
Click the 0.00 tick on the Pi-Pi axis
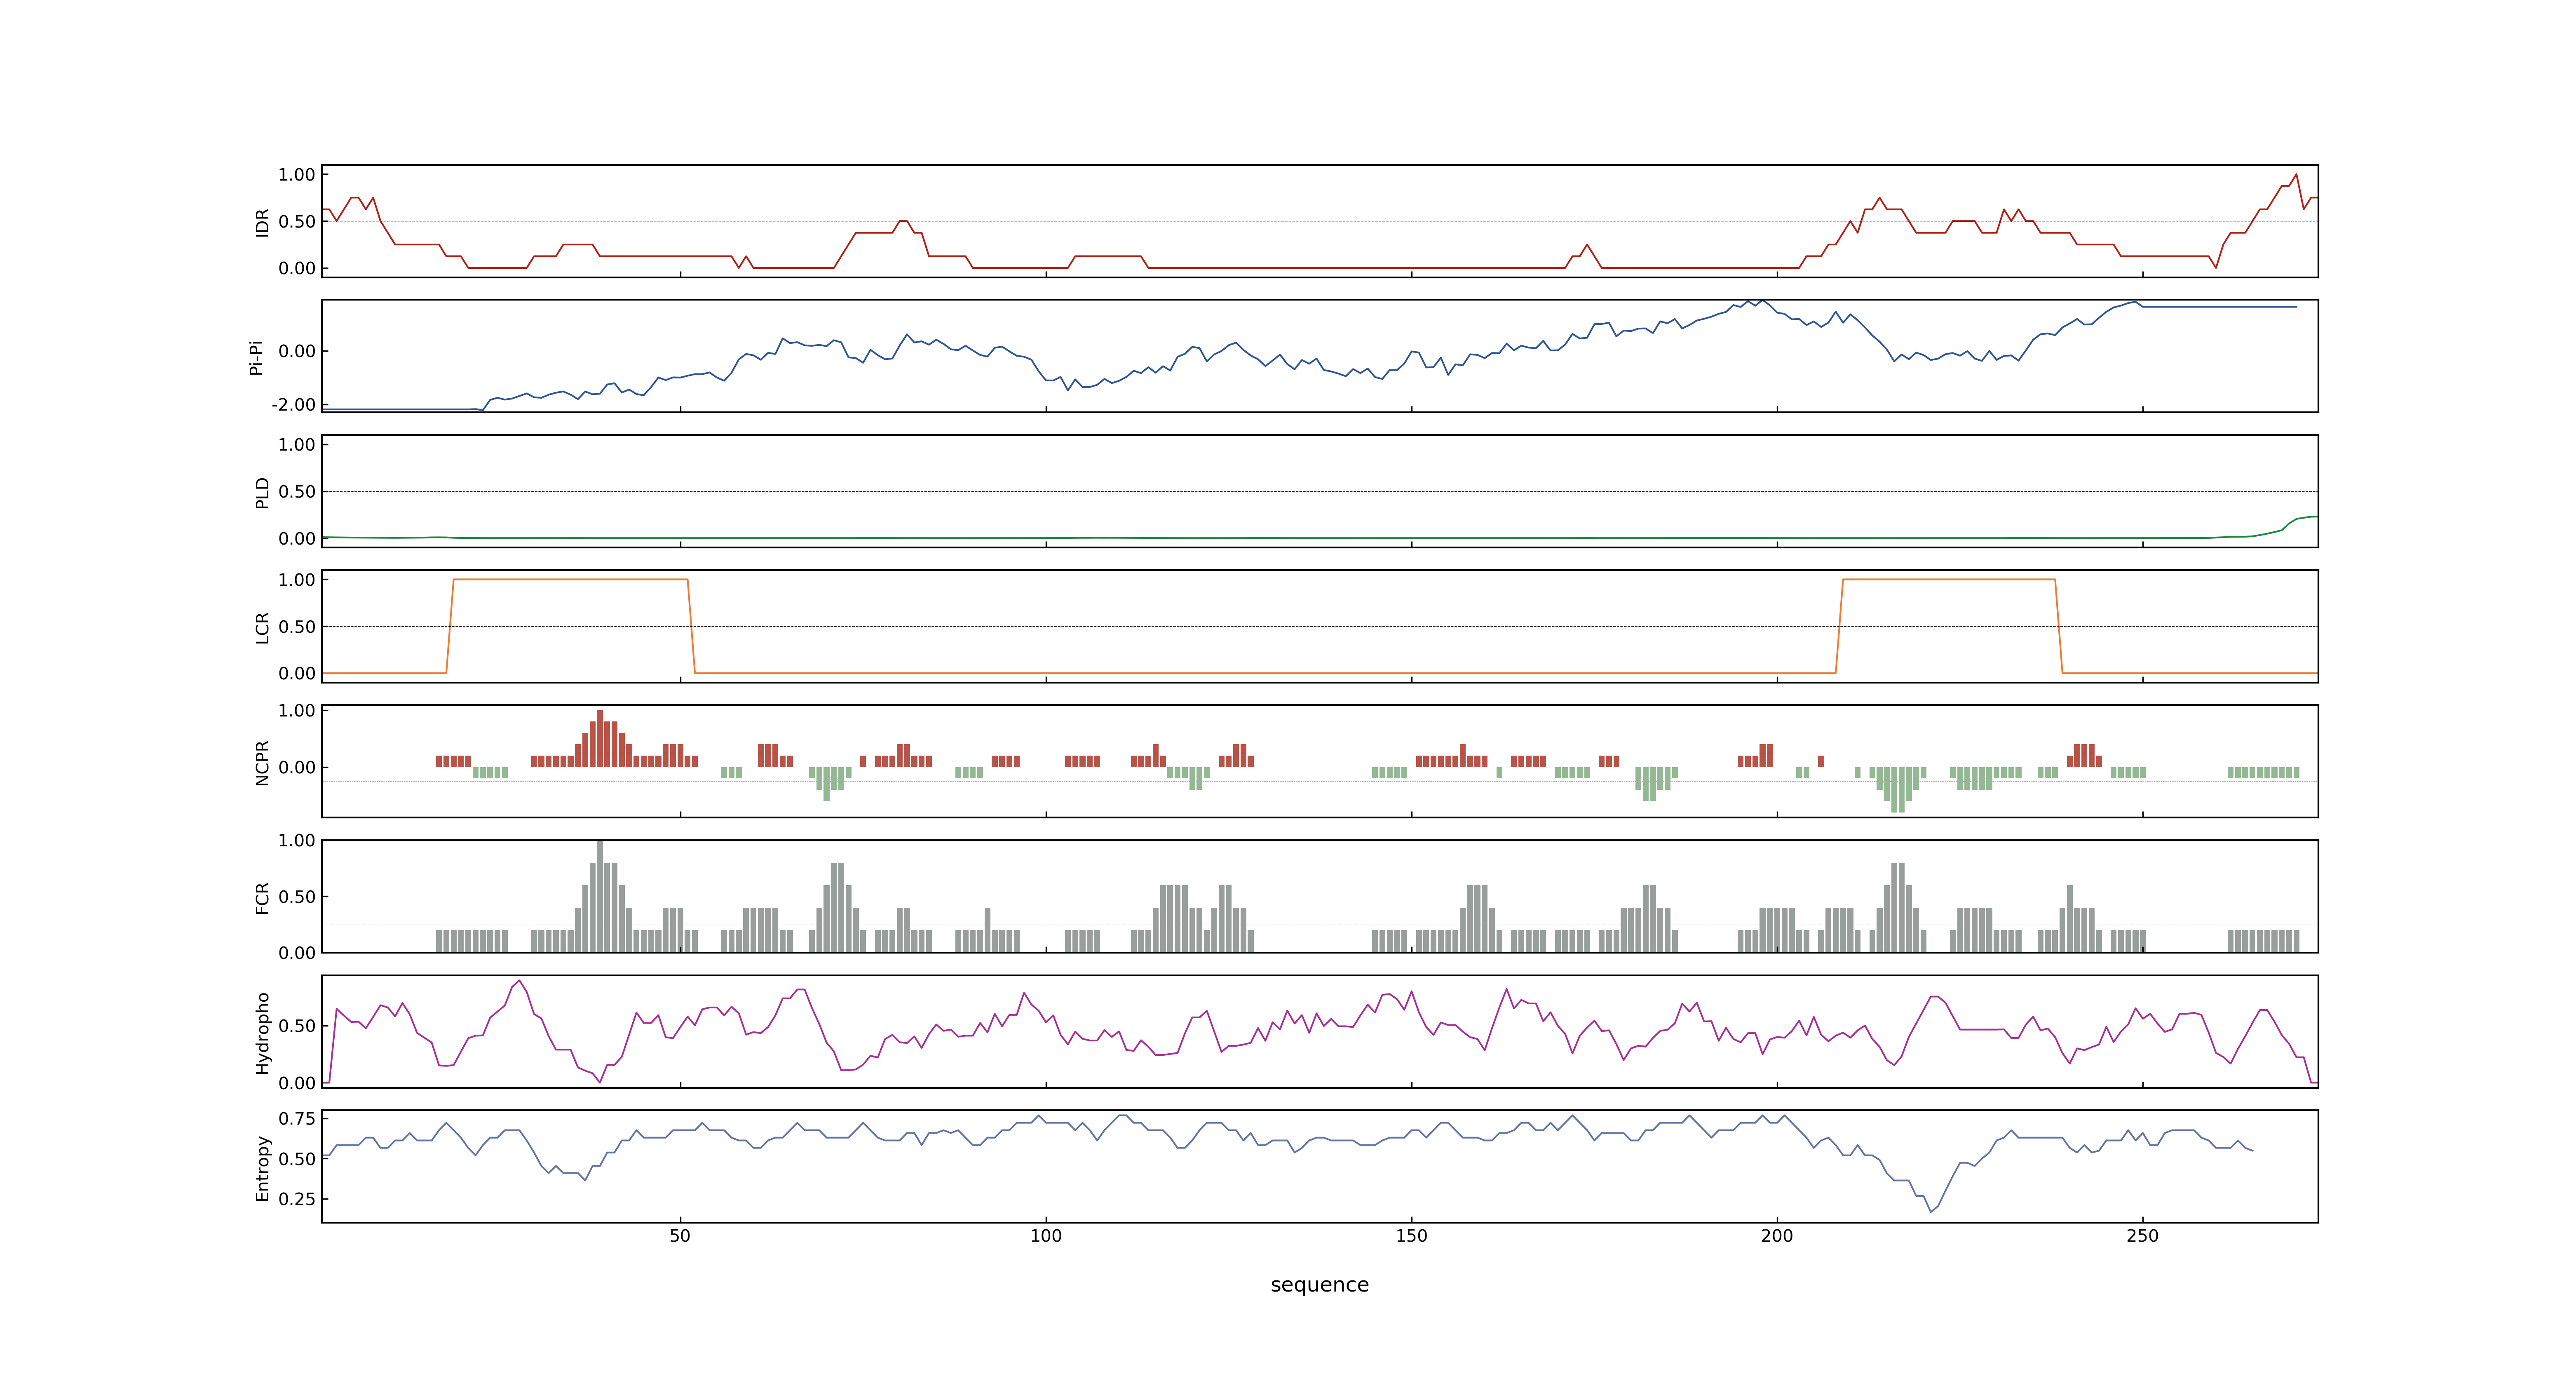click(x=297, y=351)
